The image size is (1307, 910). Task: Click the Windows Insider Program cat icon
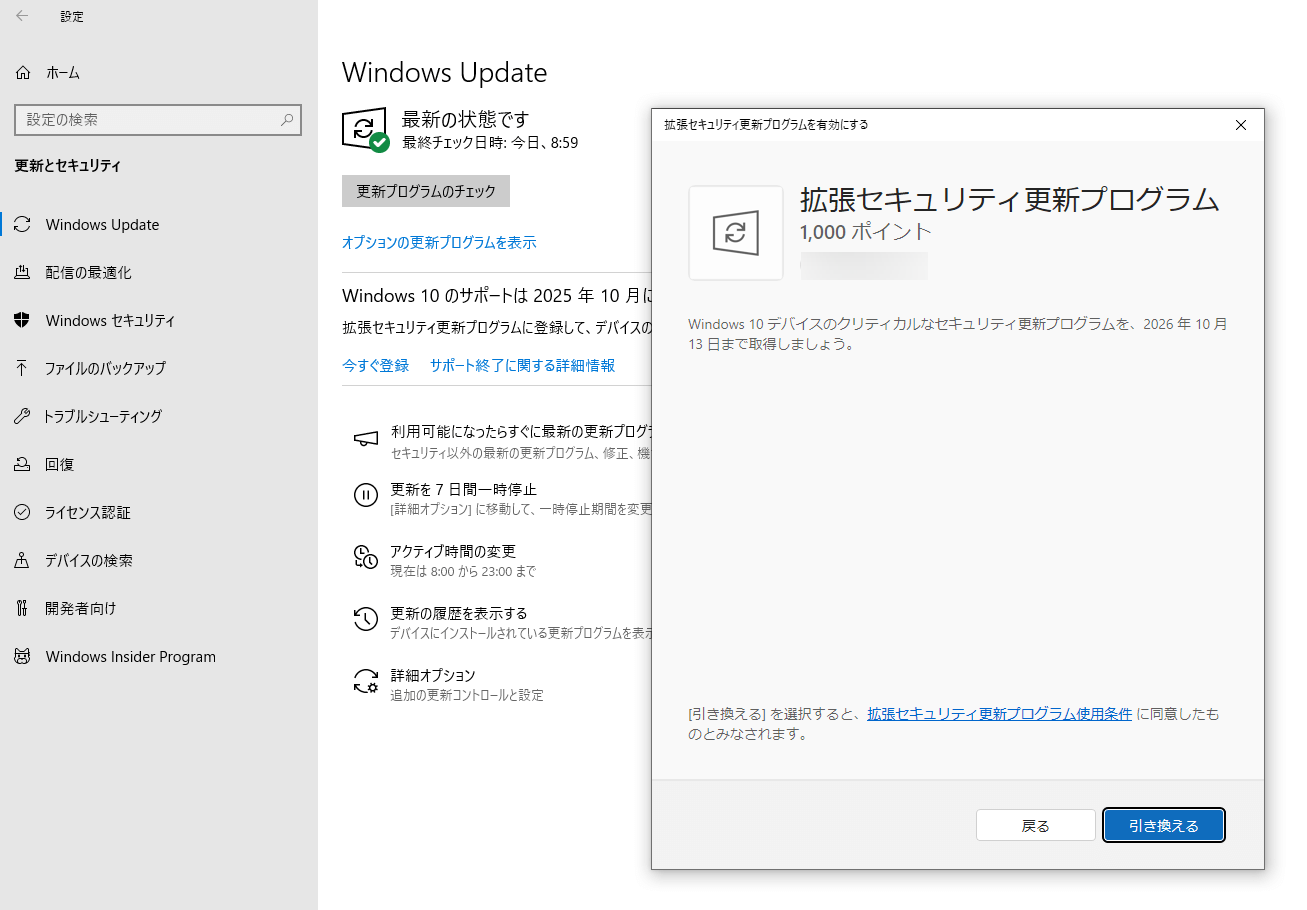(22, 657)
